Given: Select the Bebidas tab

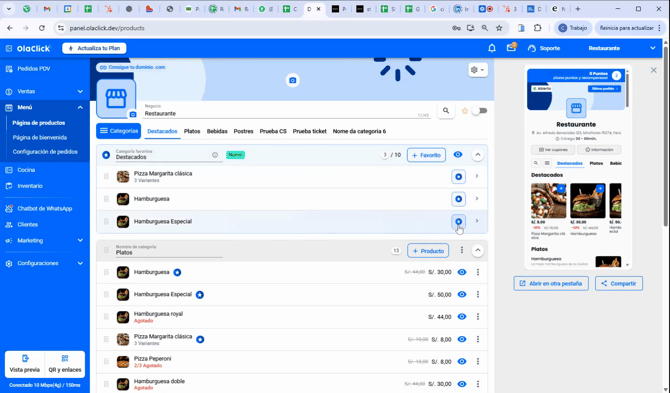Looking at the screenshot, I should click(x=217, y=131).
